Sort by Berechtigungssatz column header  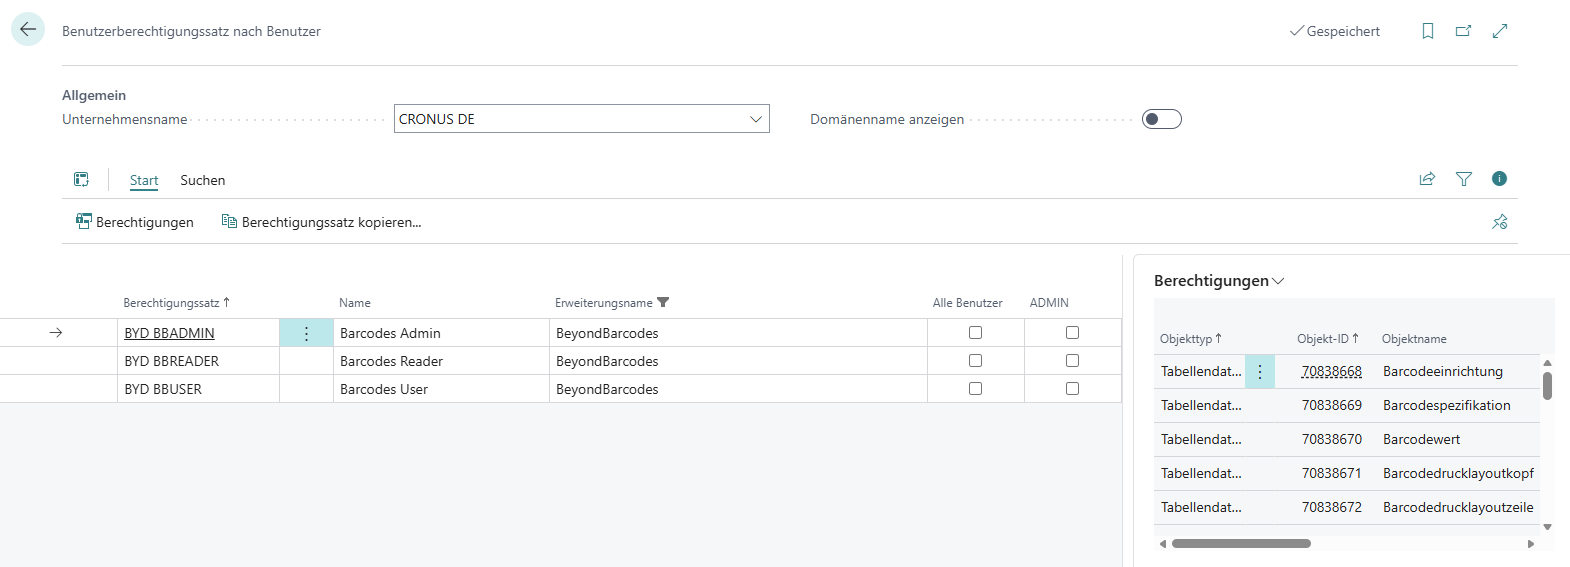click(176, 302)
